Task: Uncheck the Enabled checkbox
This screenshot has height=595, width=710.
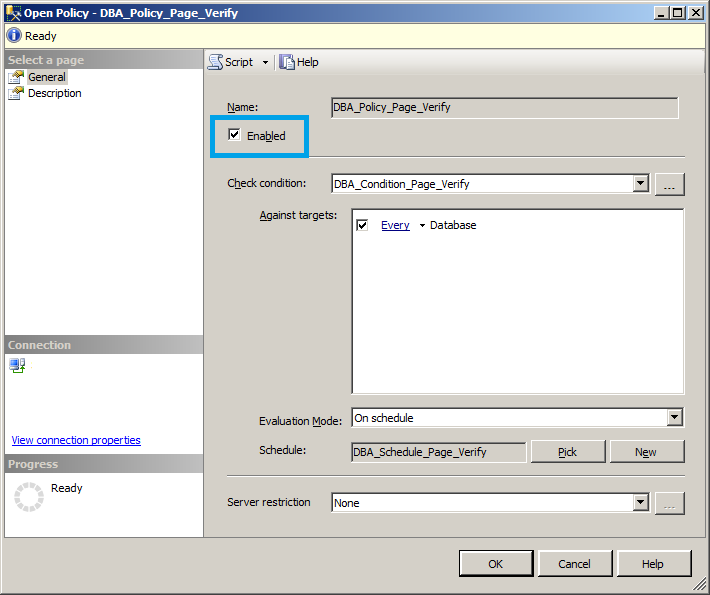Action: 234,135
